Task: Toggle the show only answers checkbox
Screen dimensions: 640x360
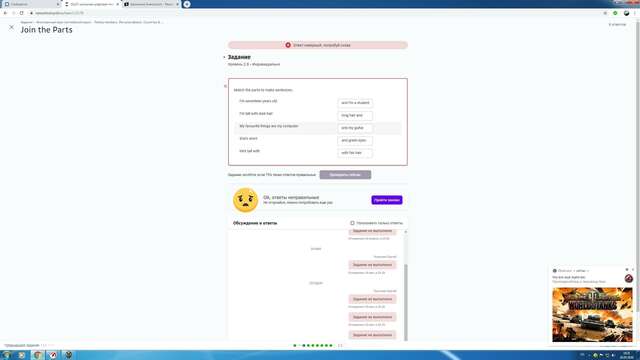Action: [352, 223]
